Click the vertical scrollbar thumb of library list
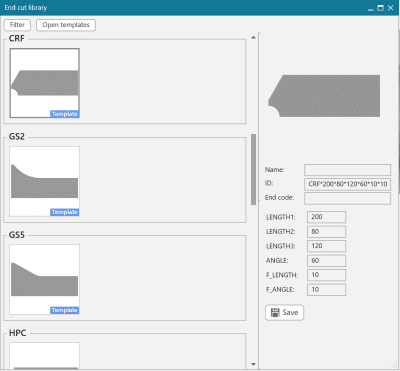 pos(253,169)
